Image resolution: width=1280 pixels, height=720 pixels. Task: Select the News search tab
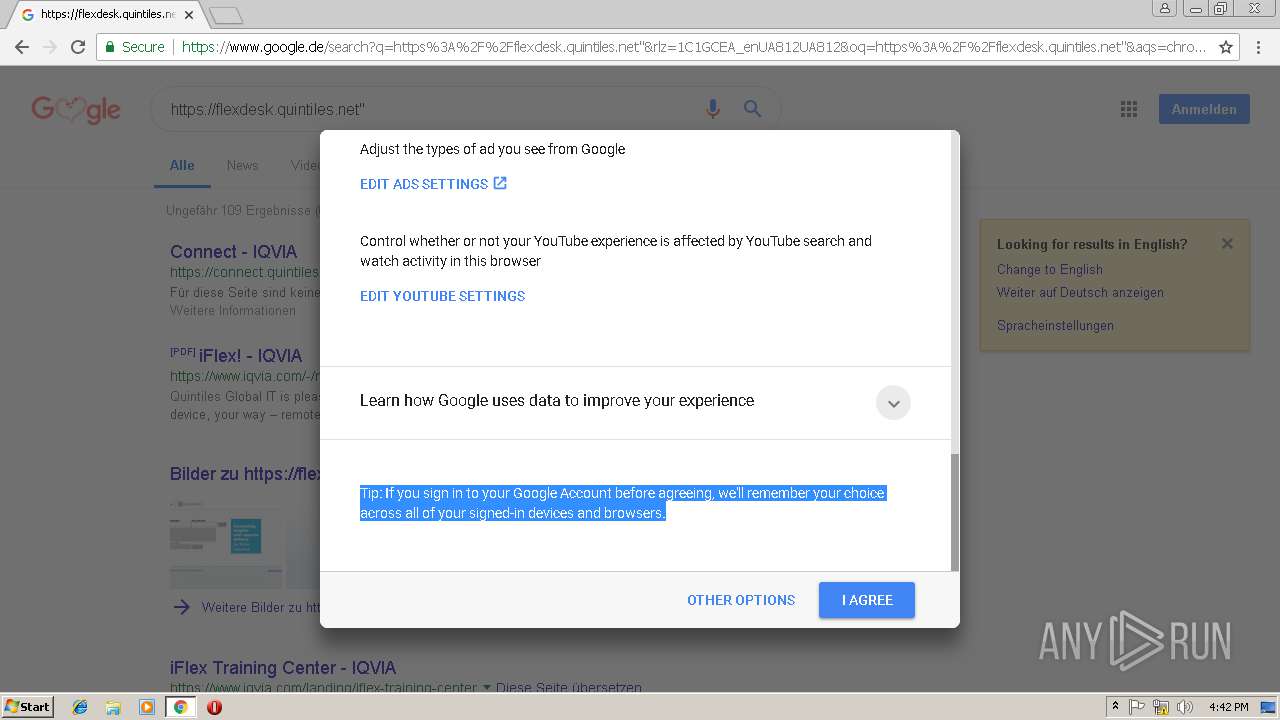242,166
